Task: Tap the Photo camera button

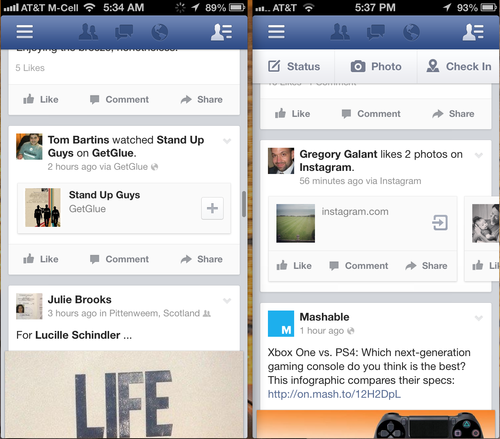Action: coord(376,66)
